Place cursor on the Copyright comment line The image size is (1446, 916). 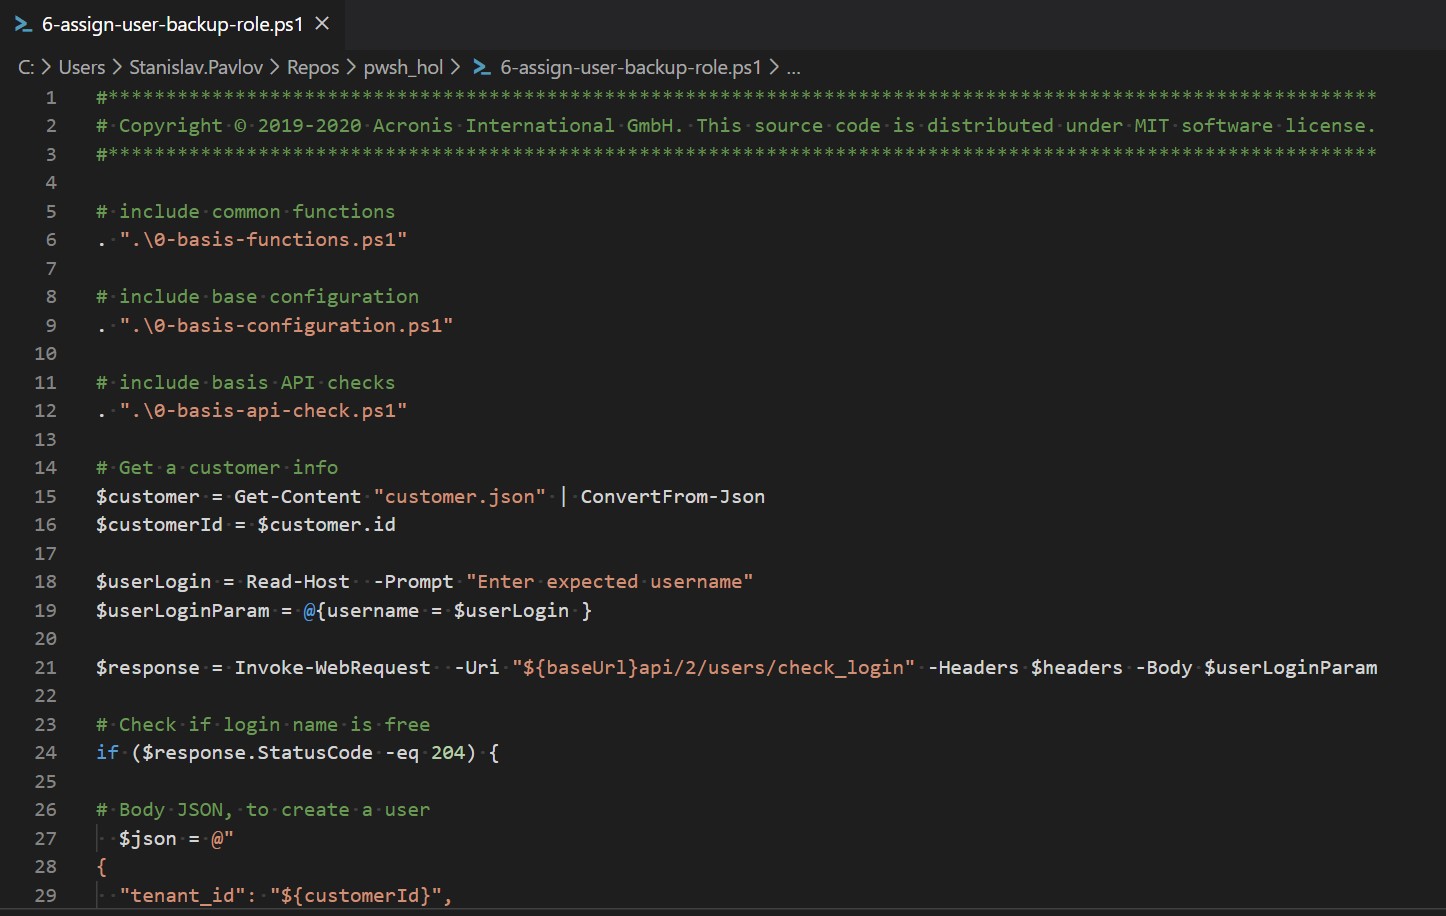tap(736, 126)
